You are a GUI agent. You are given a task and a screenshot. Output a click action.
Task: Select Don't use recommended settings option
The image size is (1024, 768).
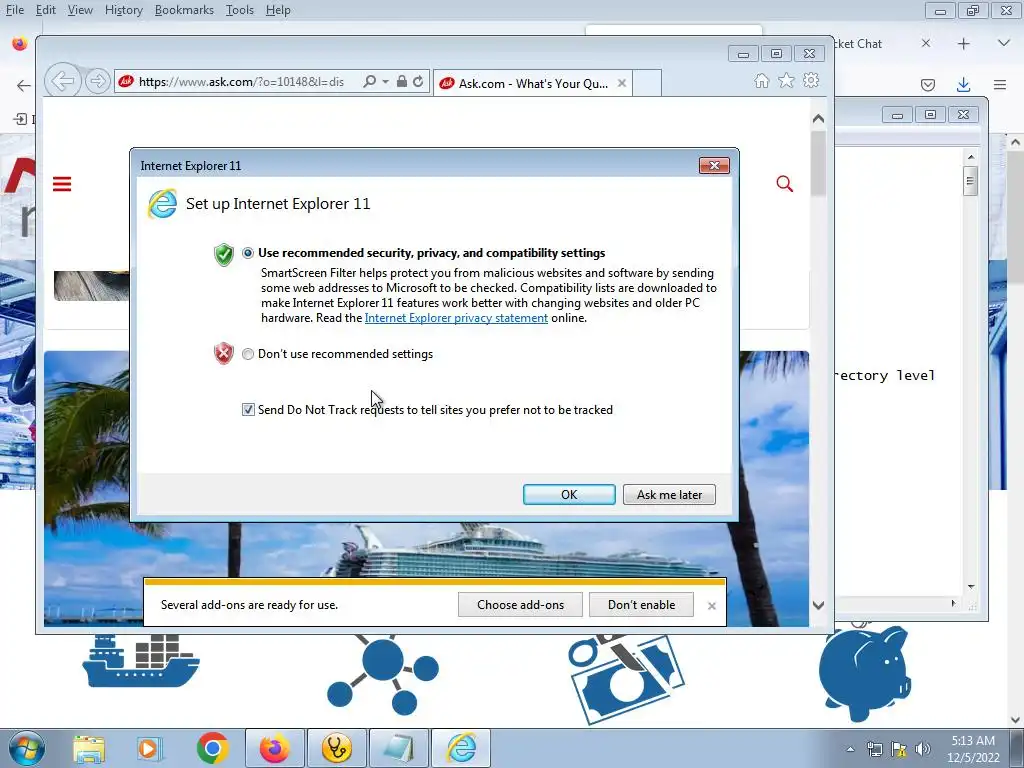(x=248, y=354)
